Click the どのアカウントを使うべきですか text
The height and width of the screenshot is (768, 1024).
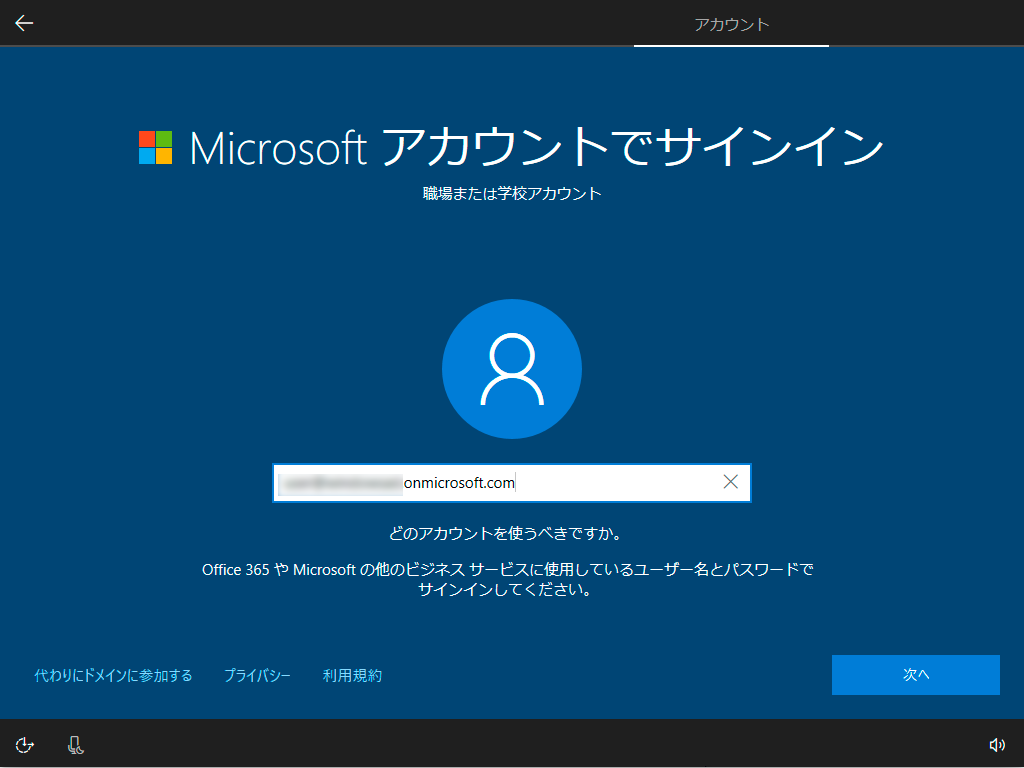[512, 533]
